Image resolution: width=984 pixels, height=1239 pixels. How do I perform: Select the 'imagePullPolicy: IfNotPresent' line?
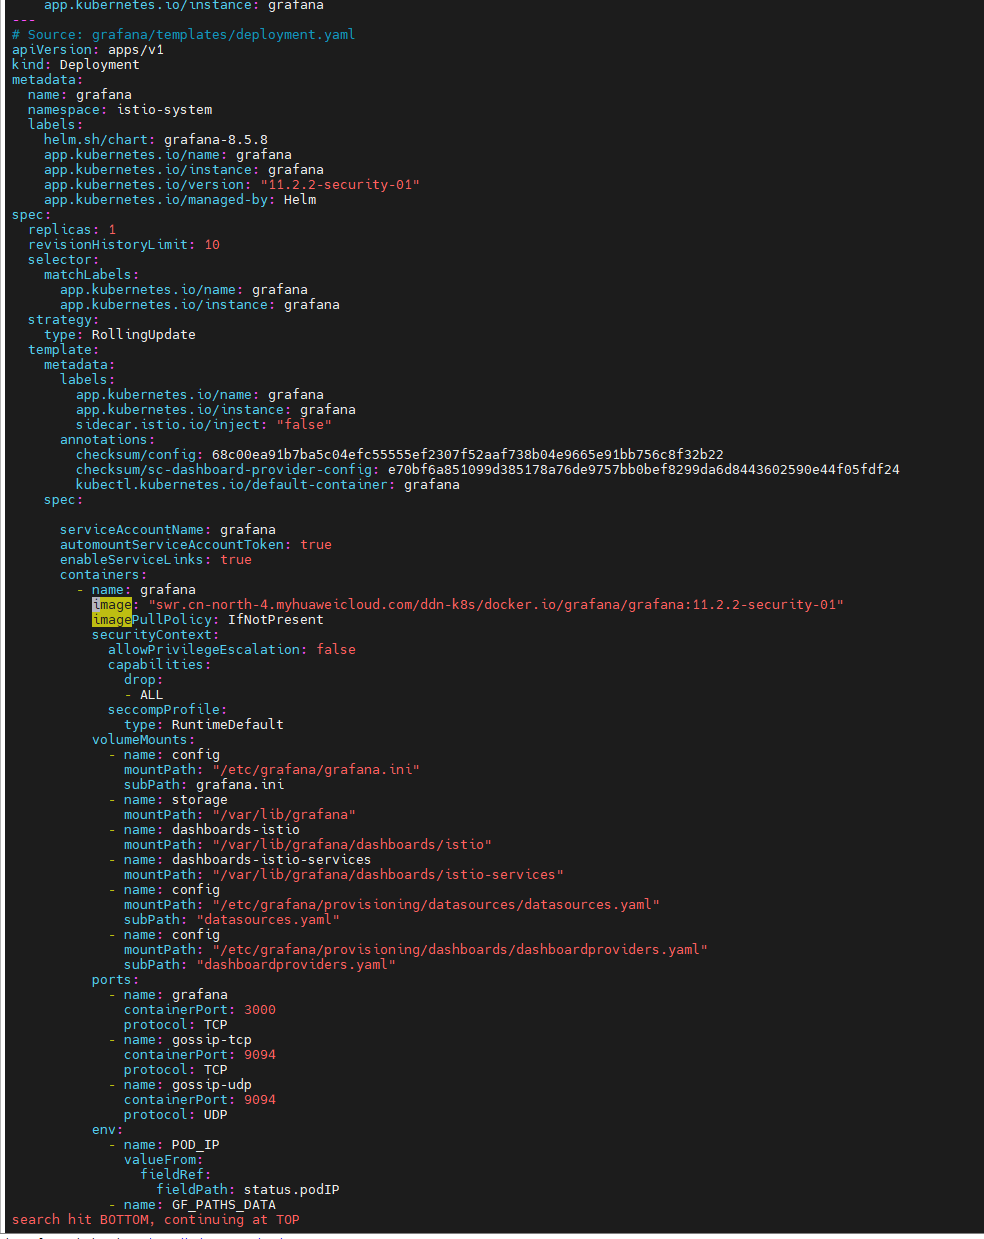tap(208, 619)
